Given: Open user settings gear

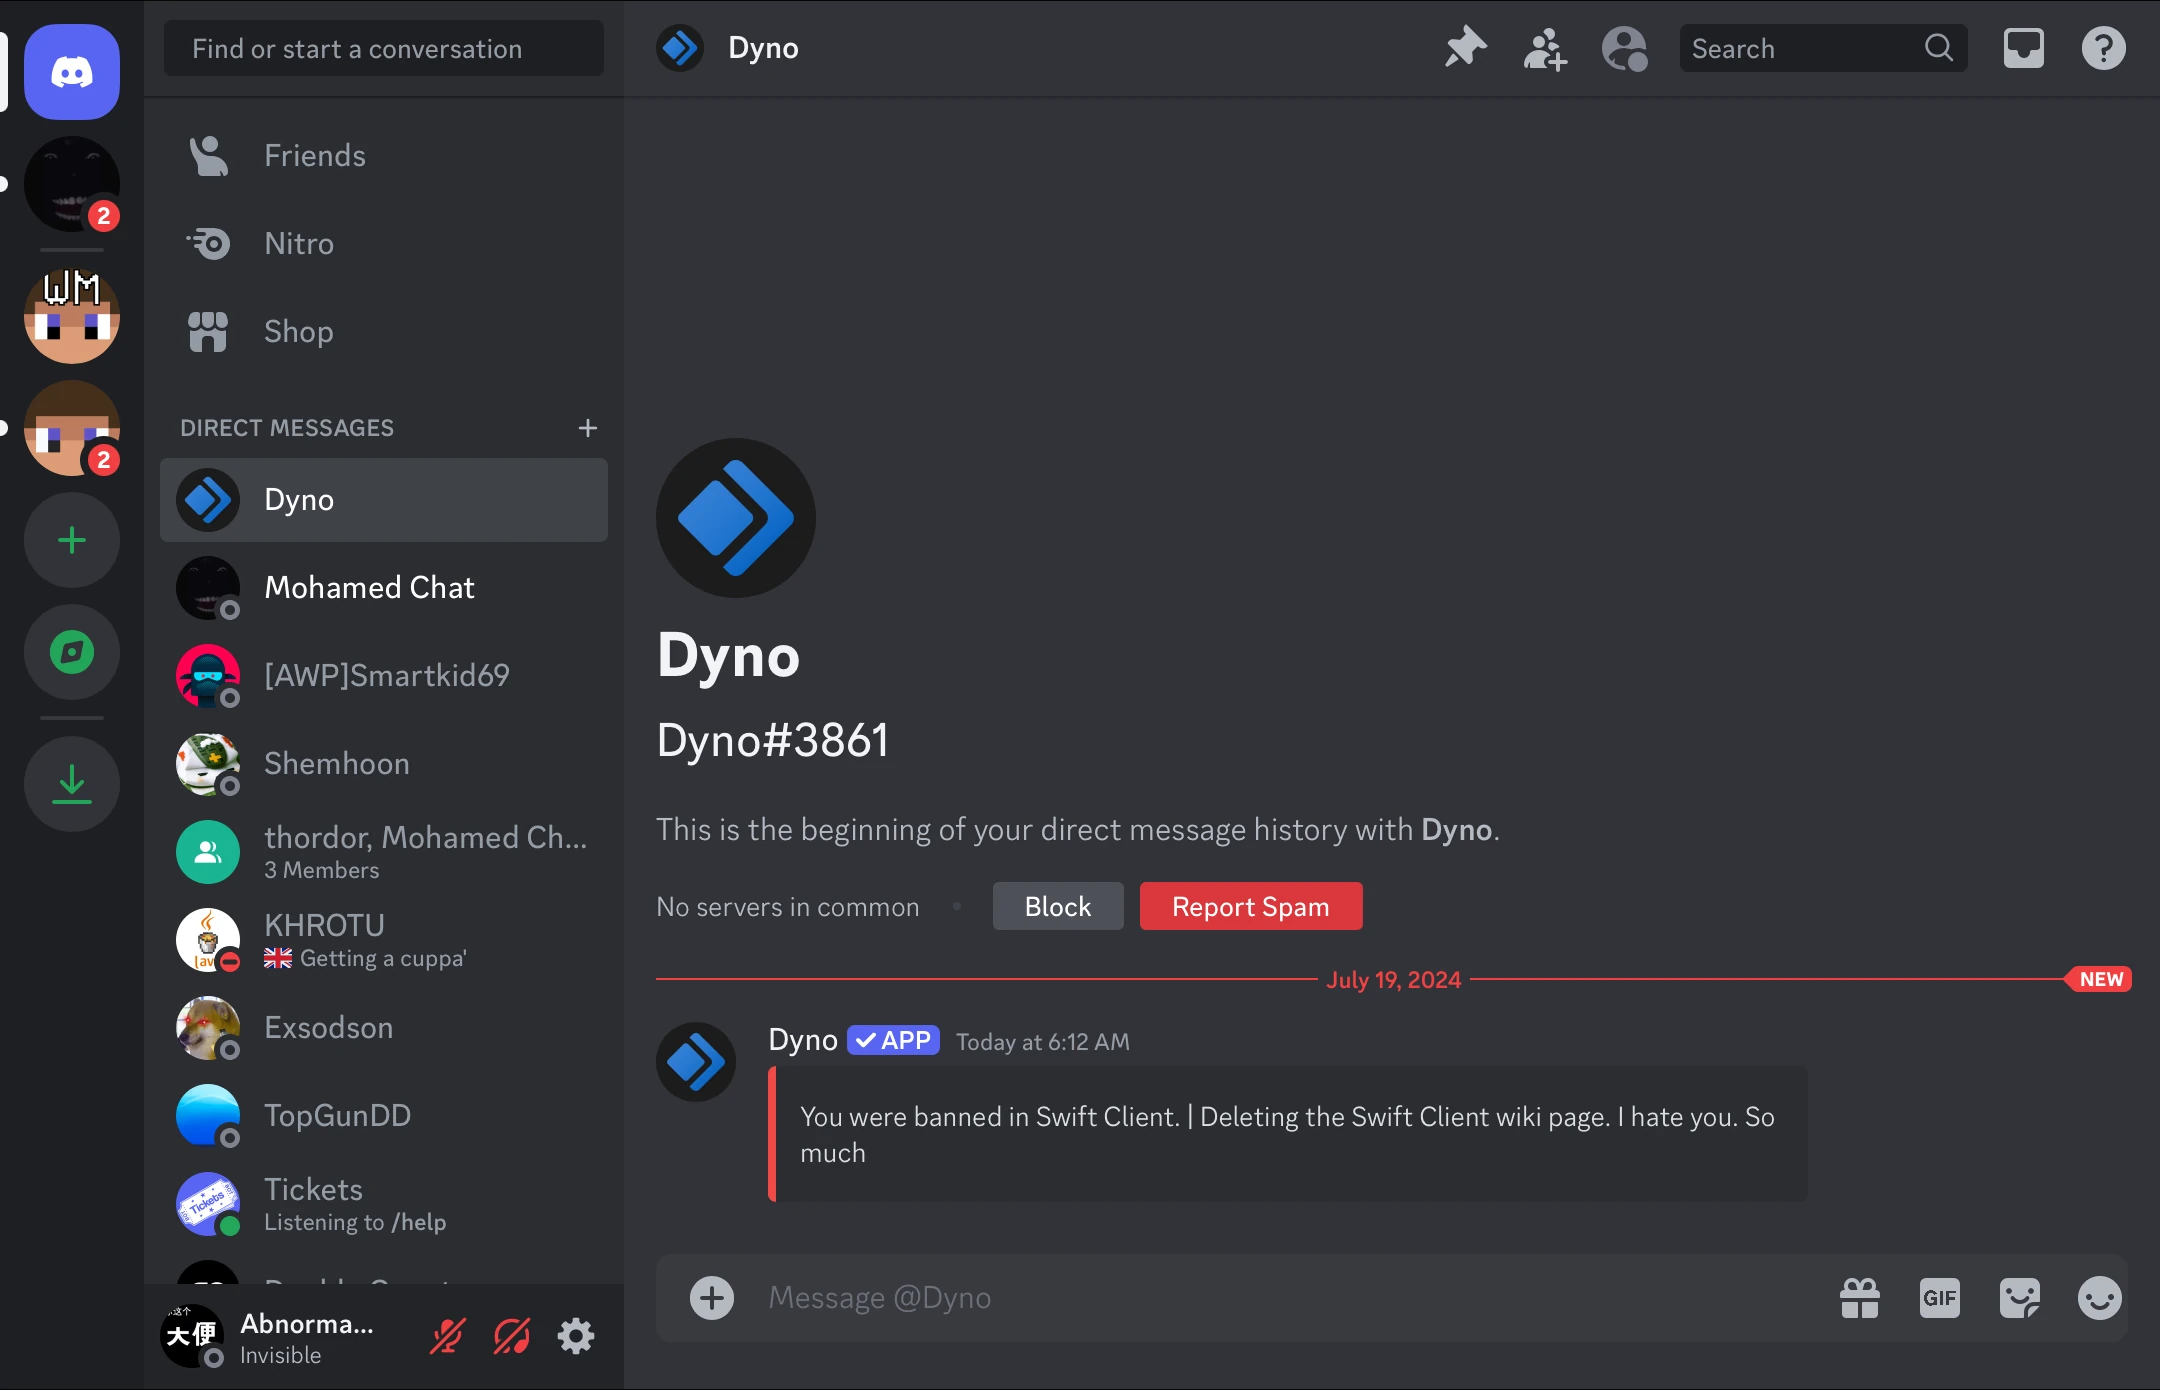Looking at the screenshot, I should tap(576, 1336).
